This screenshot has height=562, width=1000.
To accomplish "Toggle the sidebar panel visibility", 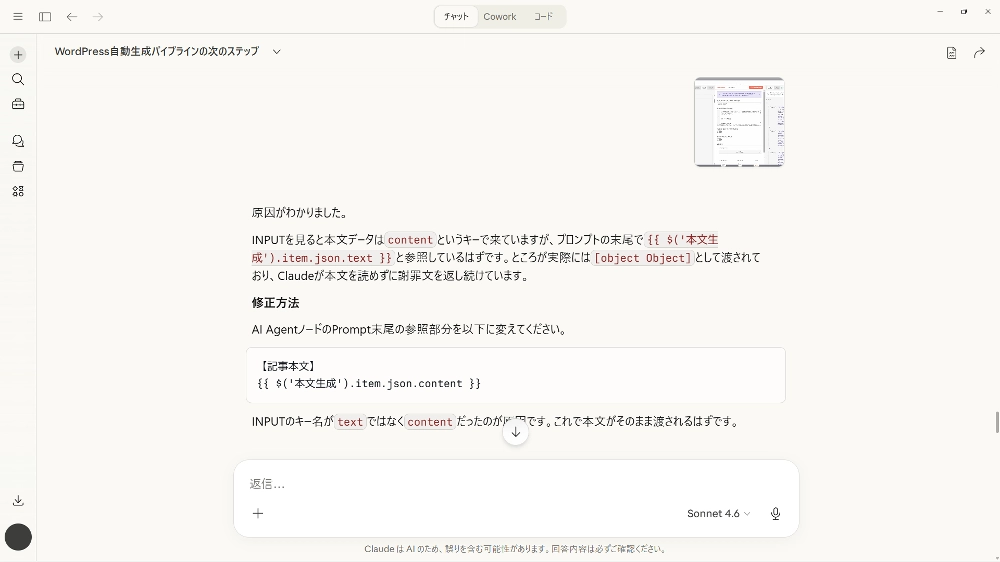I will click(x=45, y=17).
